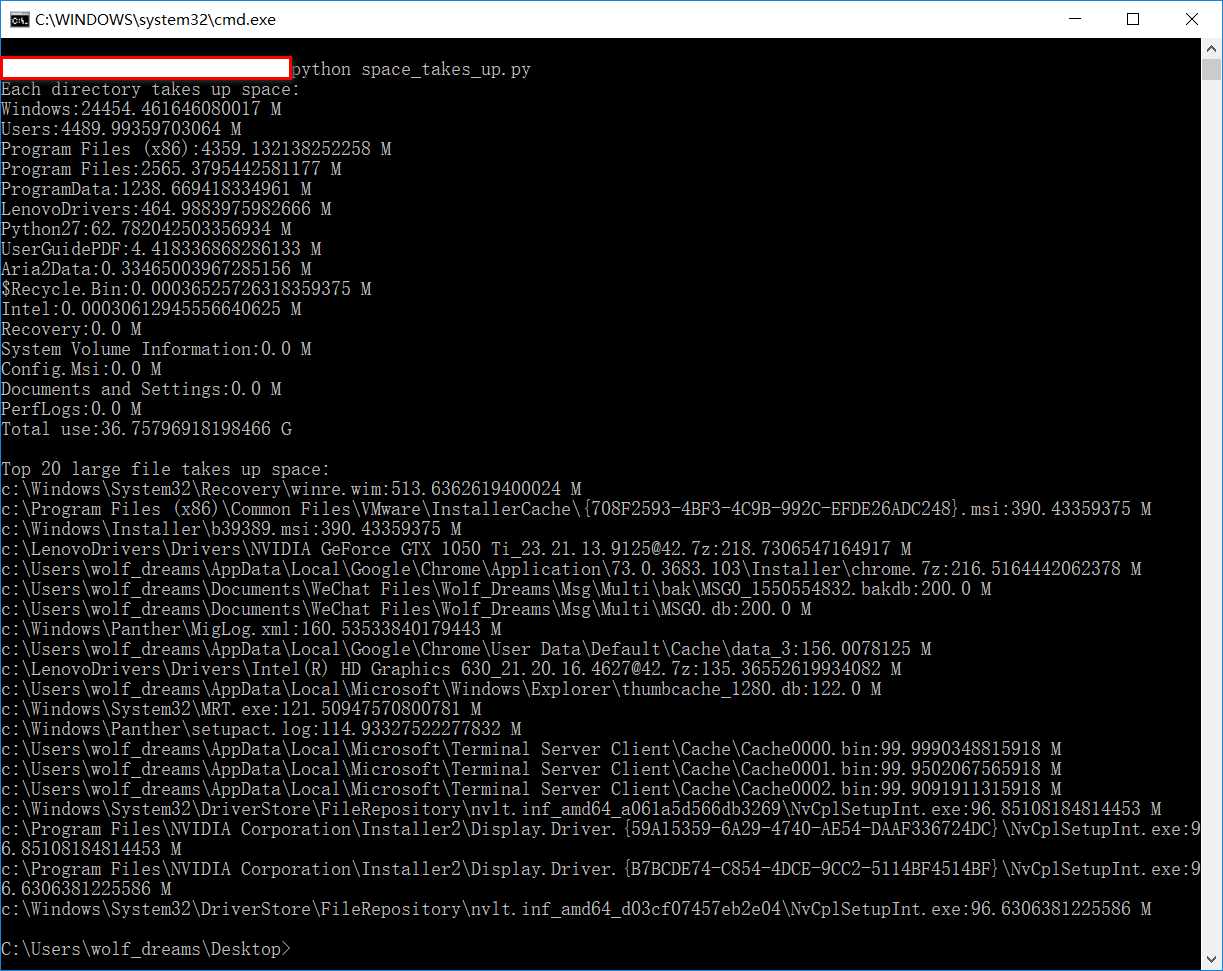The width and height of the screenshot is (1223, 971).
Task: Click the Display.Driver.{59A15359 NvCplSetupInt.exe line
Action: [600, 839]
